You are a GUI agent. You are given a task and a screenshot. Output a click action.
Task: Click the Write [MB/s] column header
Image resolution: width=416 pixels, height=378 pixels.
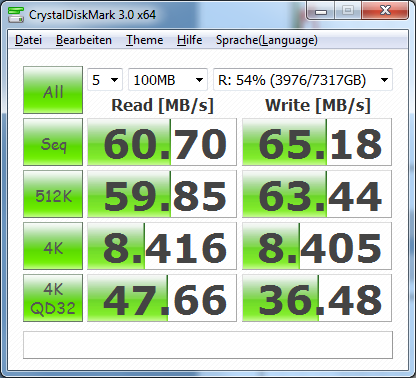[x=318, y=106]
